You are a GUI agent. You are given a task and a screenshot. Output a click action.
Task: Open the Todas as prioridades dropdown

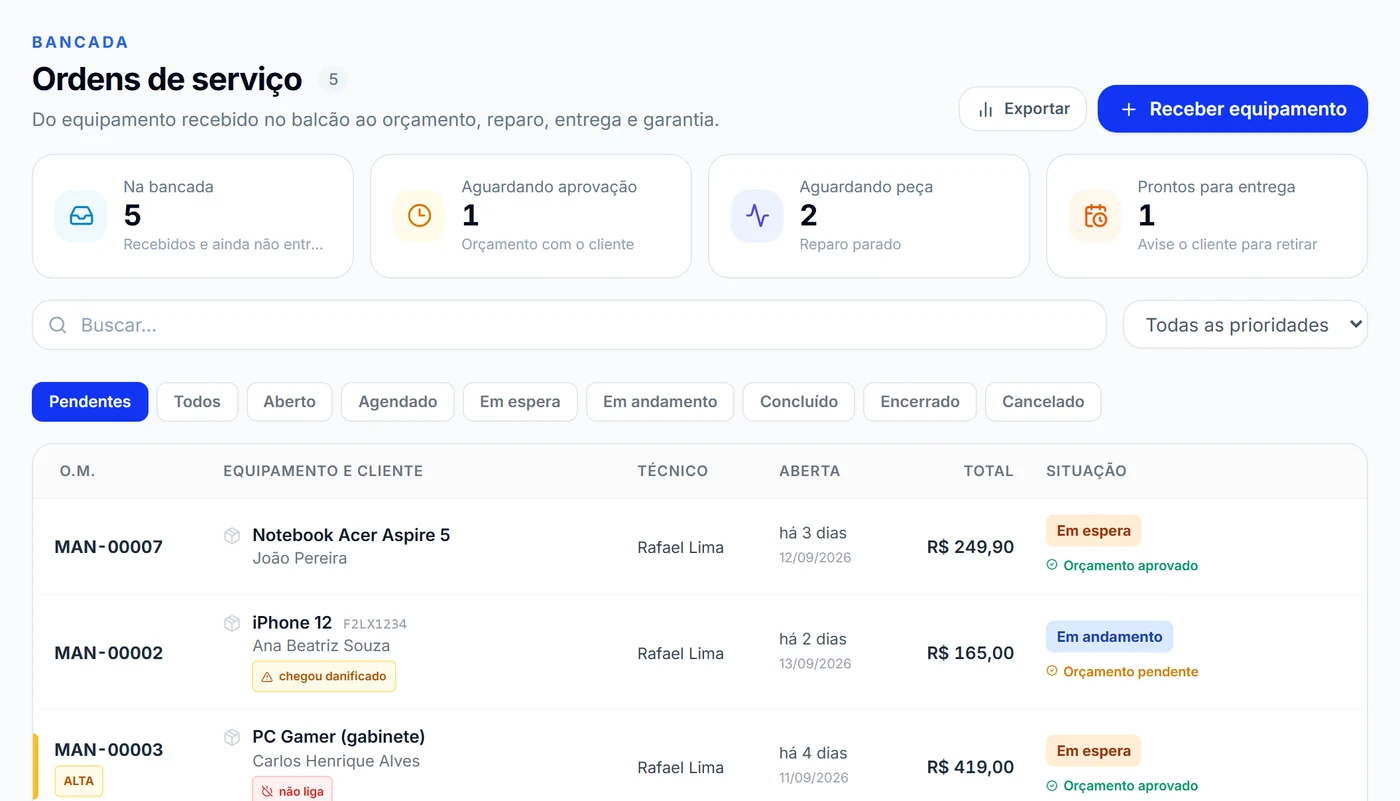pos(1245,325)
